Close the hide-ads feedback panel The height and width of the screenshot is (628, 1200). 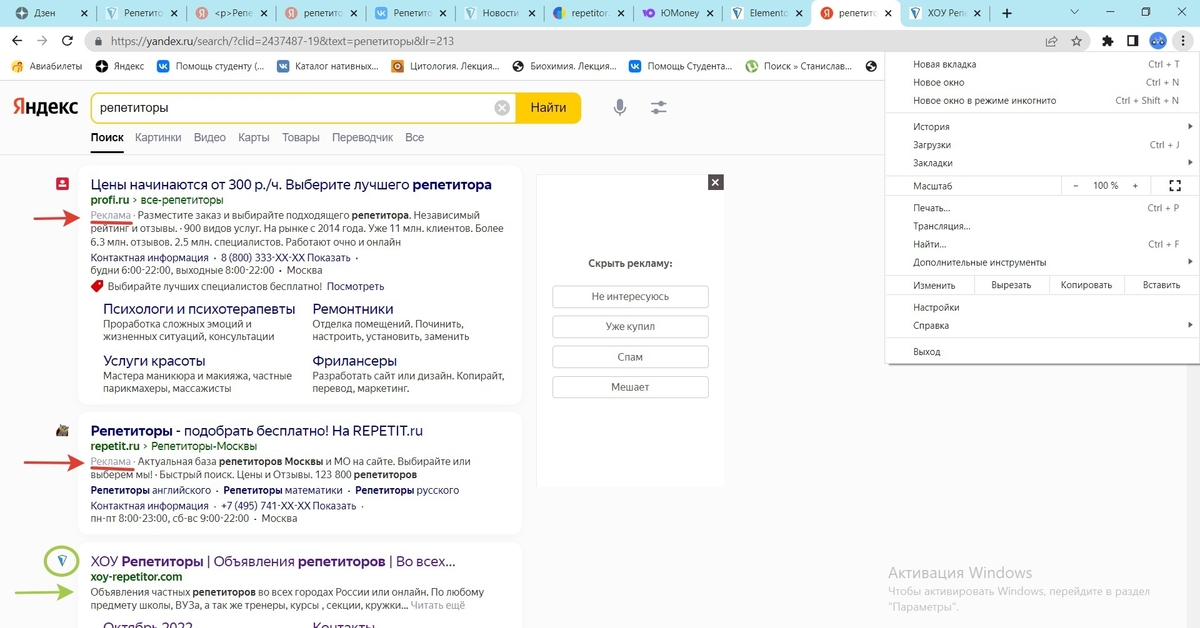click(714, 182)
